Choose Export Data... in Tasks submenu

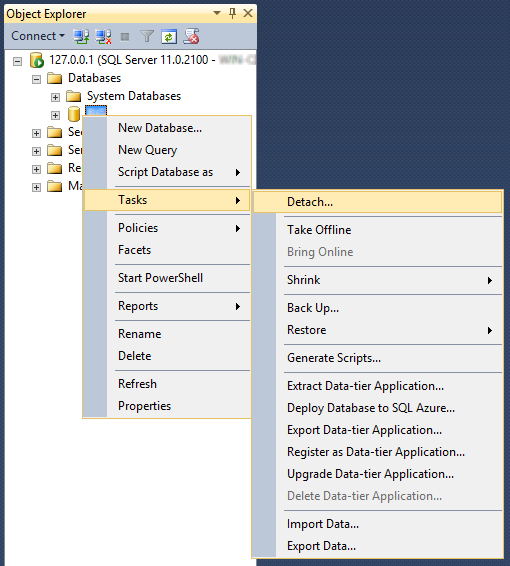(x=378, y=546)
